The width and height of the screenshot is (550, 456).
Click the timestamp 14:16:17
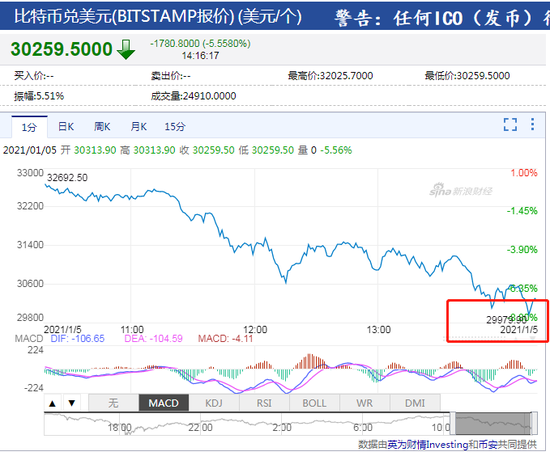pos(200,55)
